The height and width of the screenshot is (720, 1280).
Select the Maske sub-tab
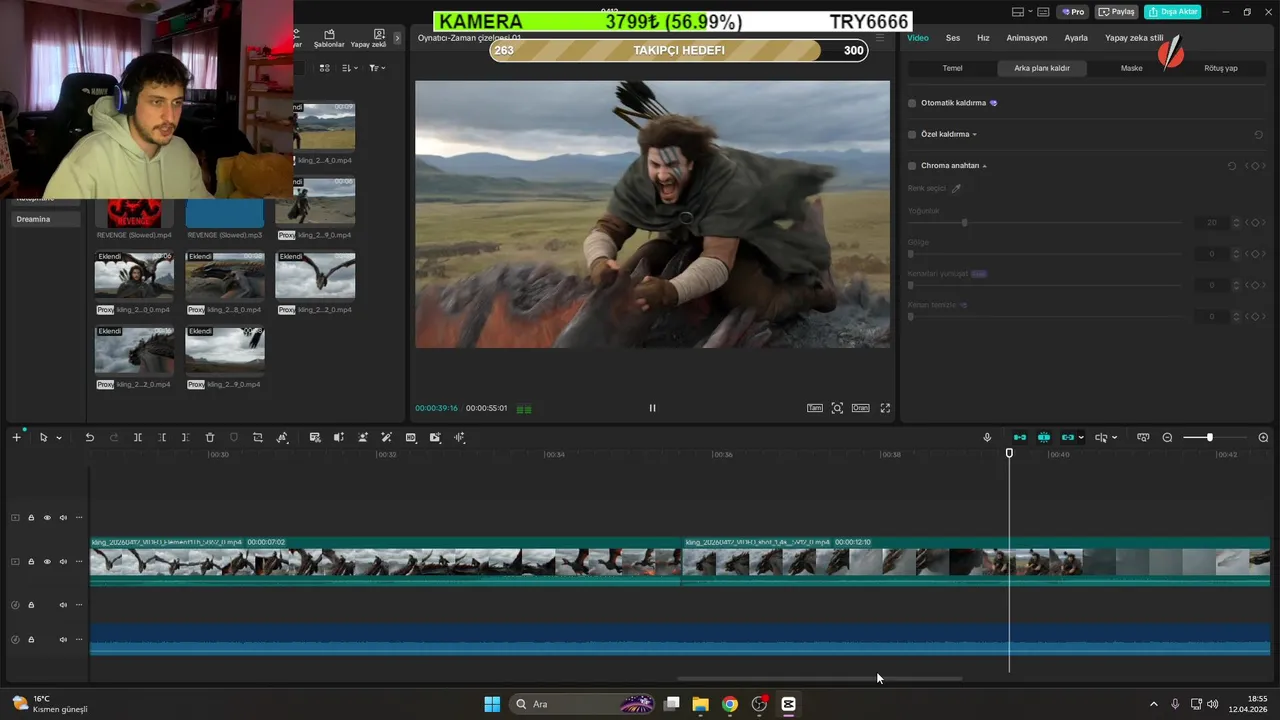(x=1131, y=68)
